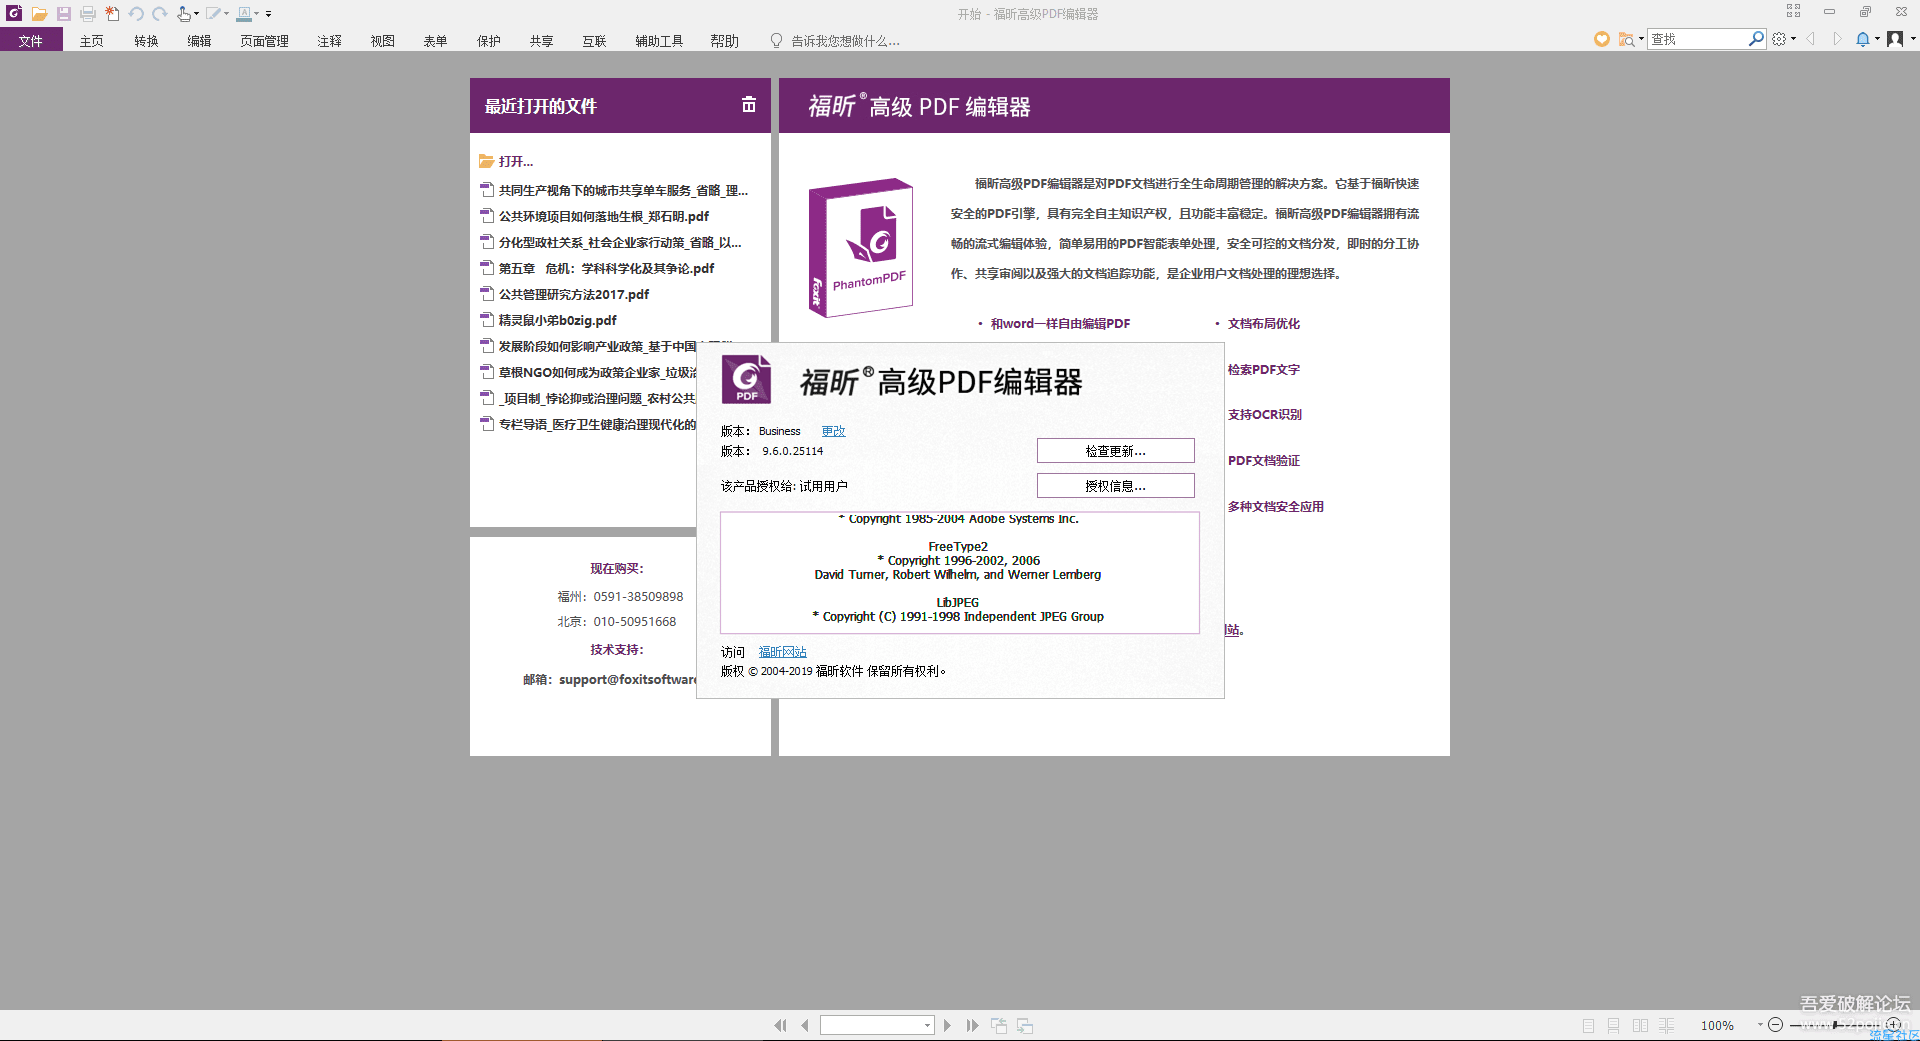Viewport: 1920px width, 1041px height.
Task: Select facing pages view icon in status bar
Action: (x=1640, y=1025)
